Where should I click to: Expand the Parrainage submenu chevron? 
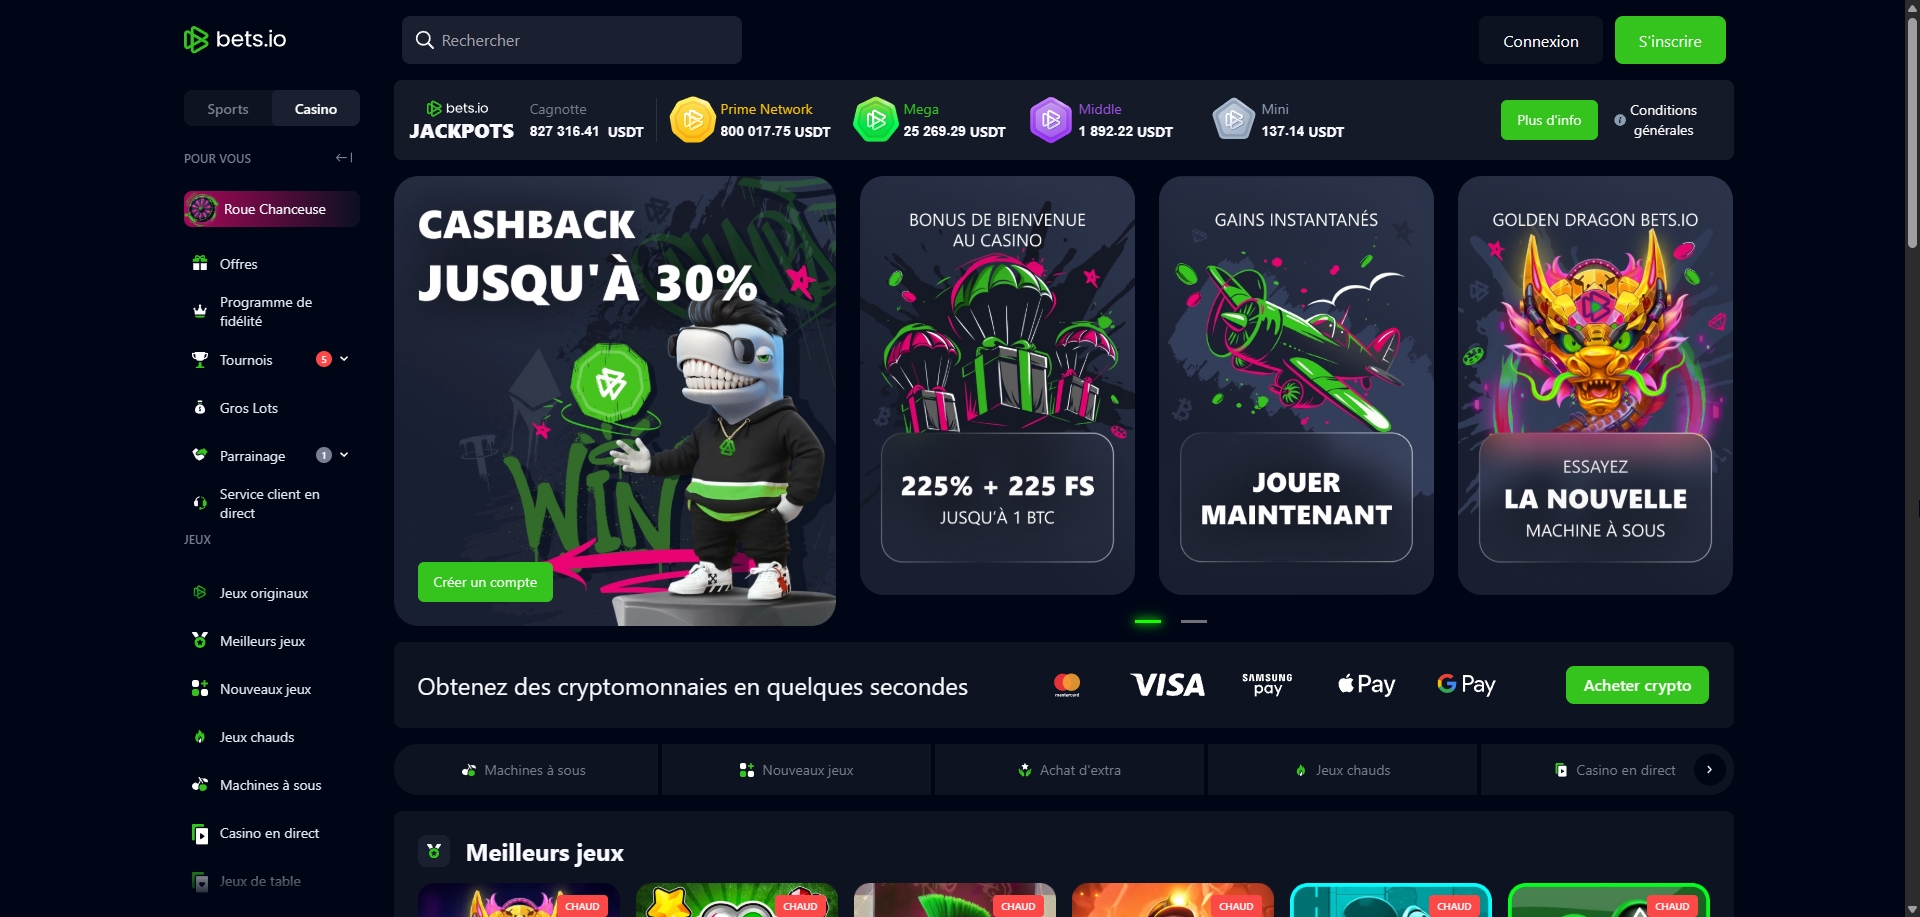coord(344,455)
